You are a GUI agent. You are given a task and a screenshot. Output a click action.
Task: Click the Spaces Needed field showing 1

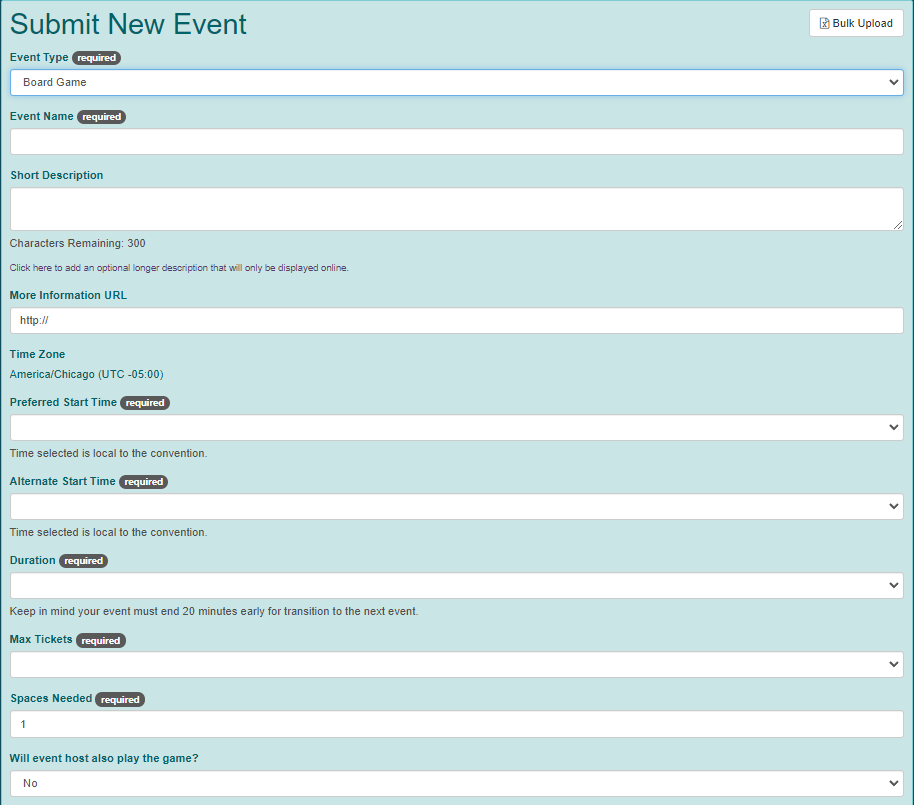tap(456, 724)
